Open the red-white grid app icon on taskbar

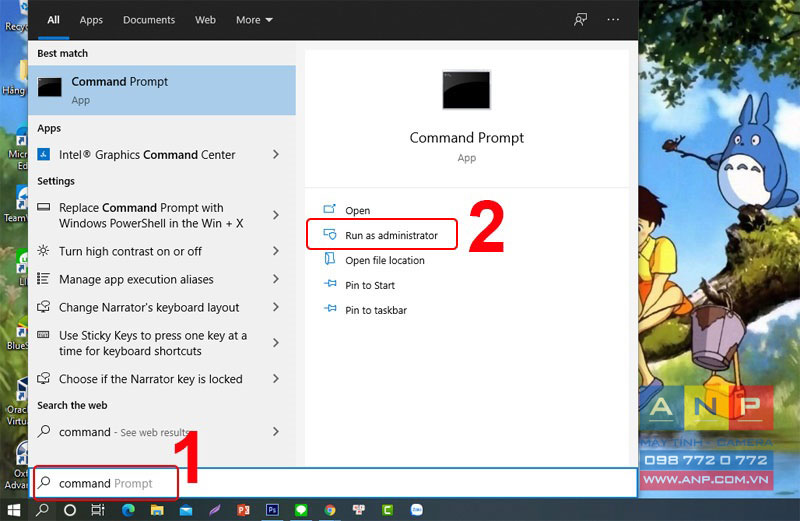(359, 510)
